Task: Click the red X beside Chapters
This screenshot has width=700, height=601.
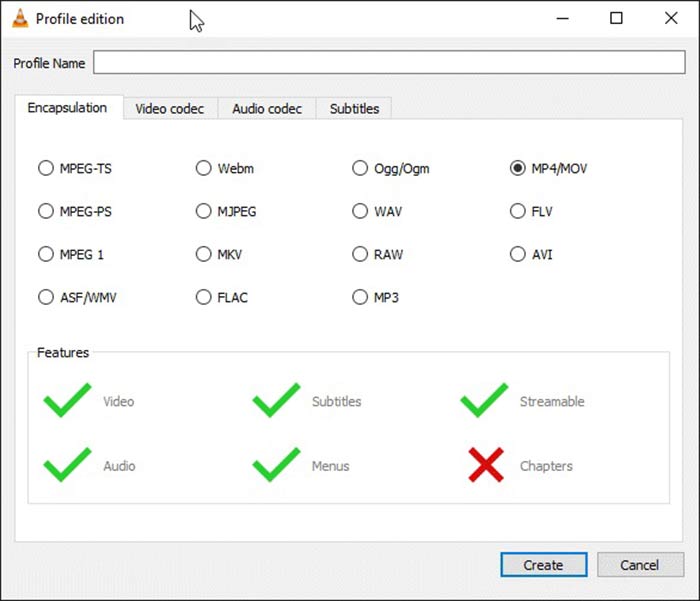Action: (x=486, y=465)
